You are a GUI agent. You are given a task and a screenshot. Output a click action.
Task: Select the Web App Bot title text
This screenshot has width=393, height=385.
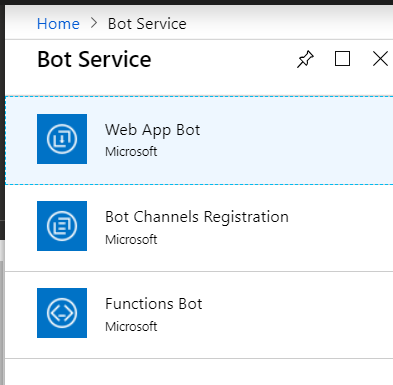pos(153,130)
